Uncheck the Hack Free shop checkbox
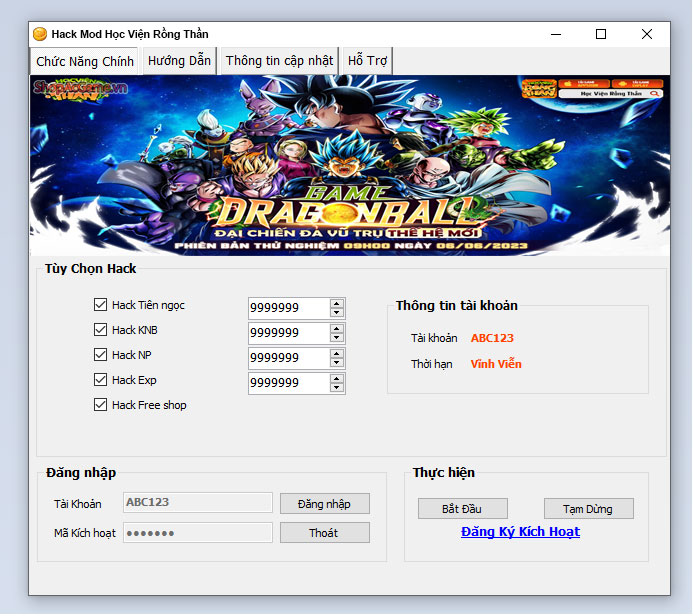This screenshot has height=616, width=693. pyautogui.click(x=100, y=405)
